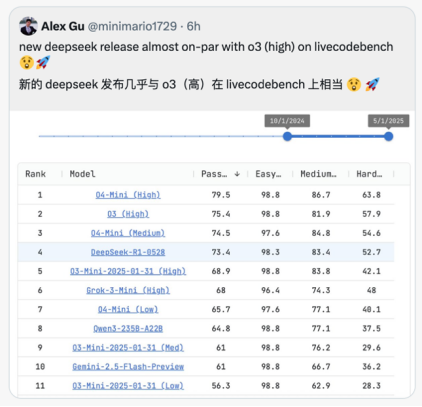The image size is (422, 407).
Task: Click the Rank column header
Action: pyautogui.click(x=36, y=174)
